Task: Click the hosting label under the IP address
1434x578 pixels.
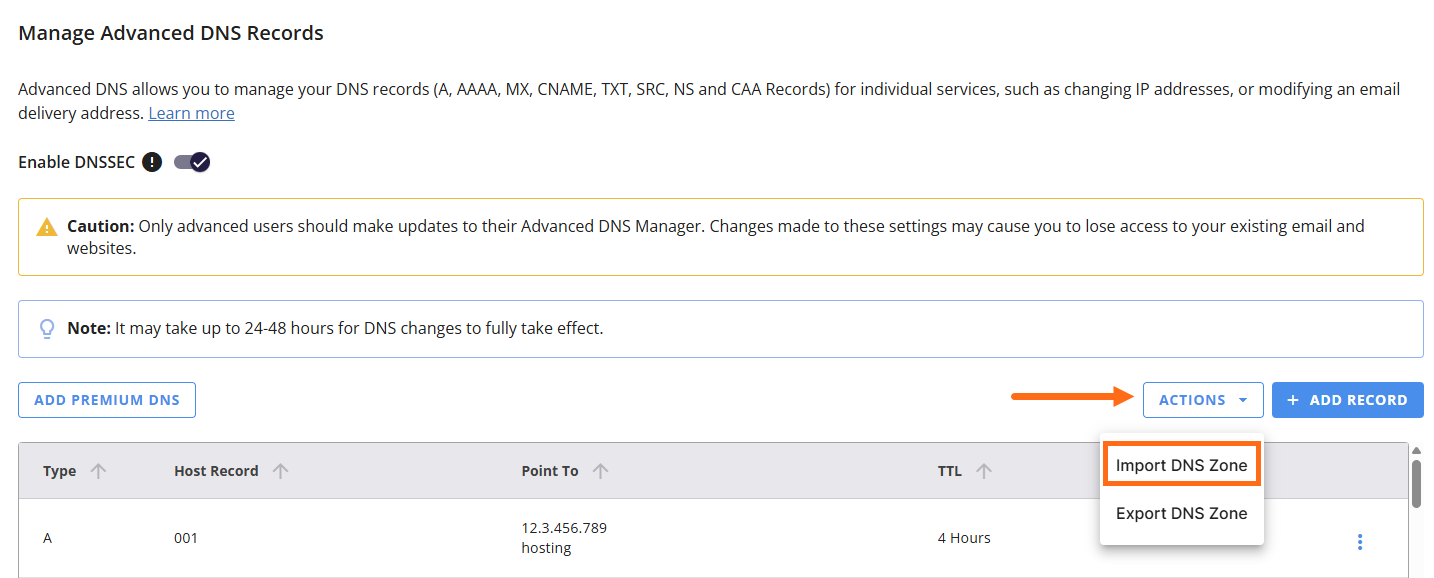Action: pyautogui.click(x=546, y=548)
